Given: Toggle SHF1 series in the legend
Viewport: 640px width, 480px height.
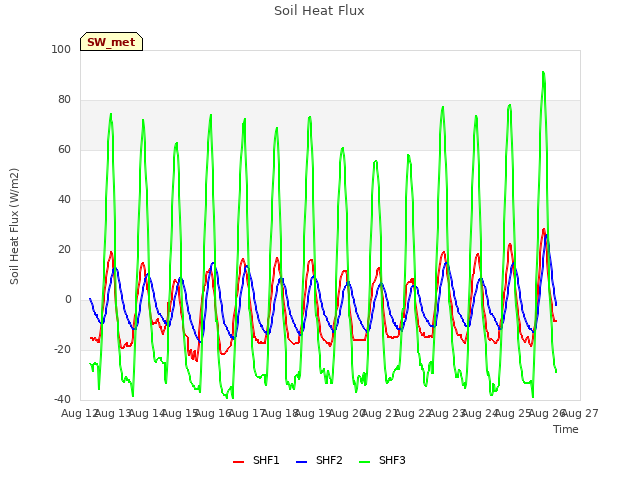Looking at the screenshot, I should click(256, 461).
